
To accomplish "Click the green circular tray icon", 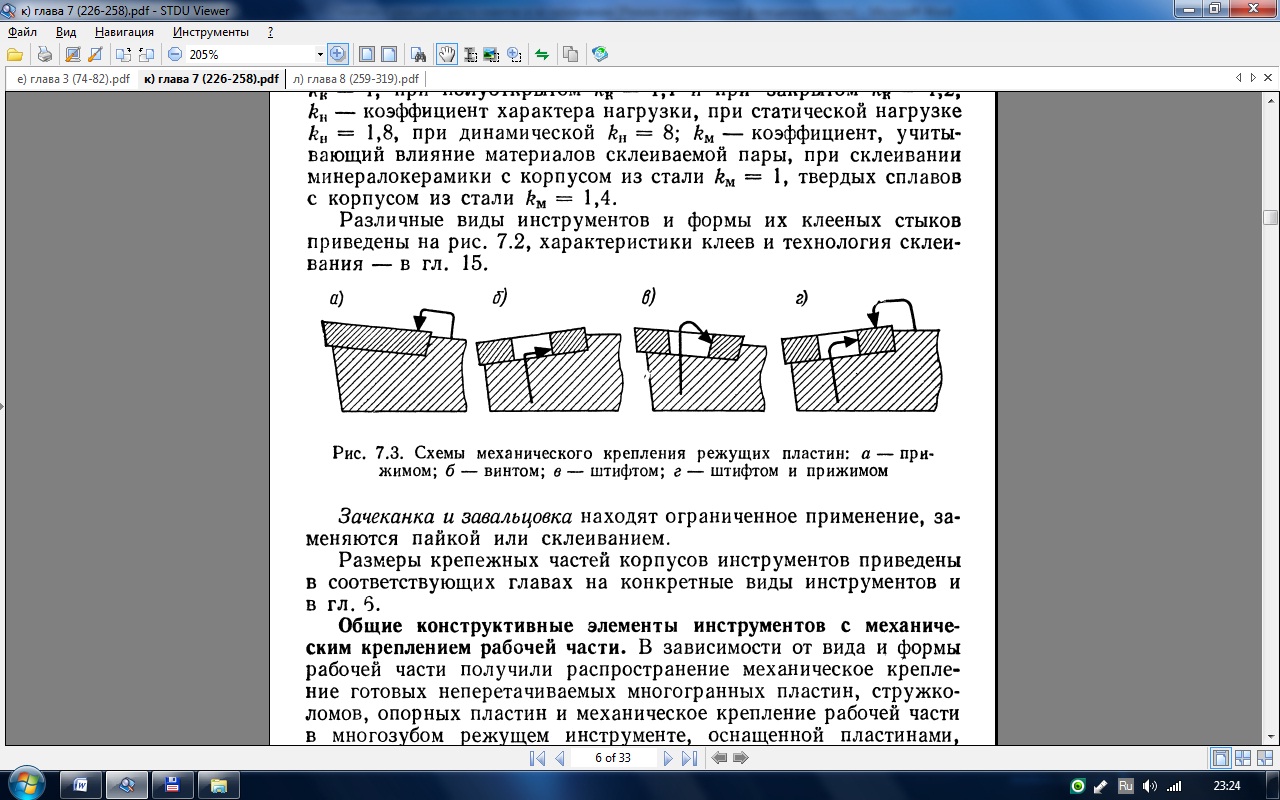I will pyautogui.click(x=1078, y=786).
